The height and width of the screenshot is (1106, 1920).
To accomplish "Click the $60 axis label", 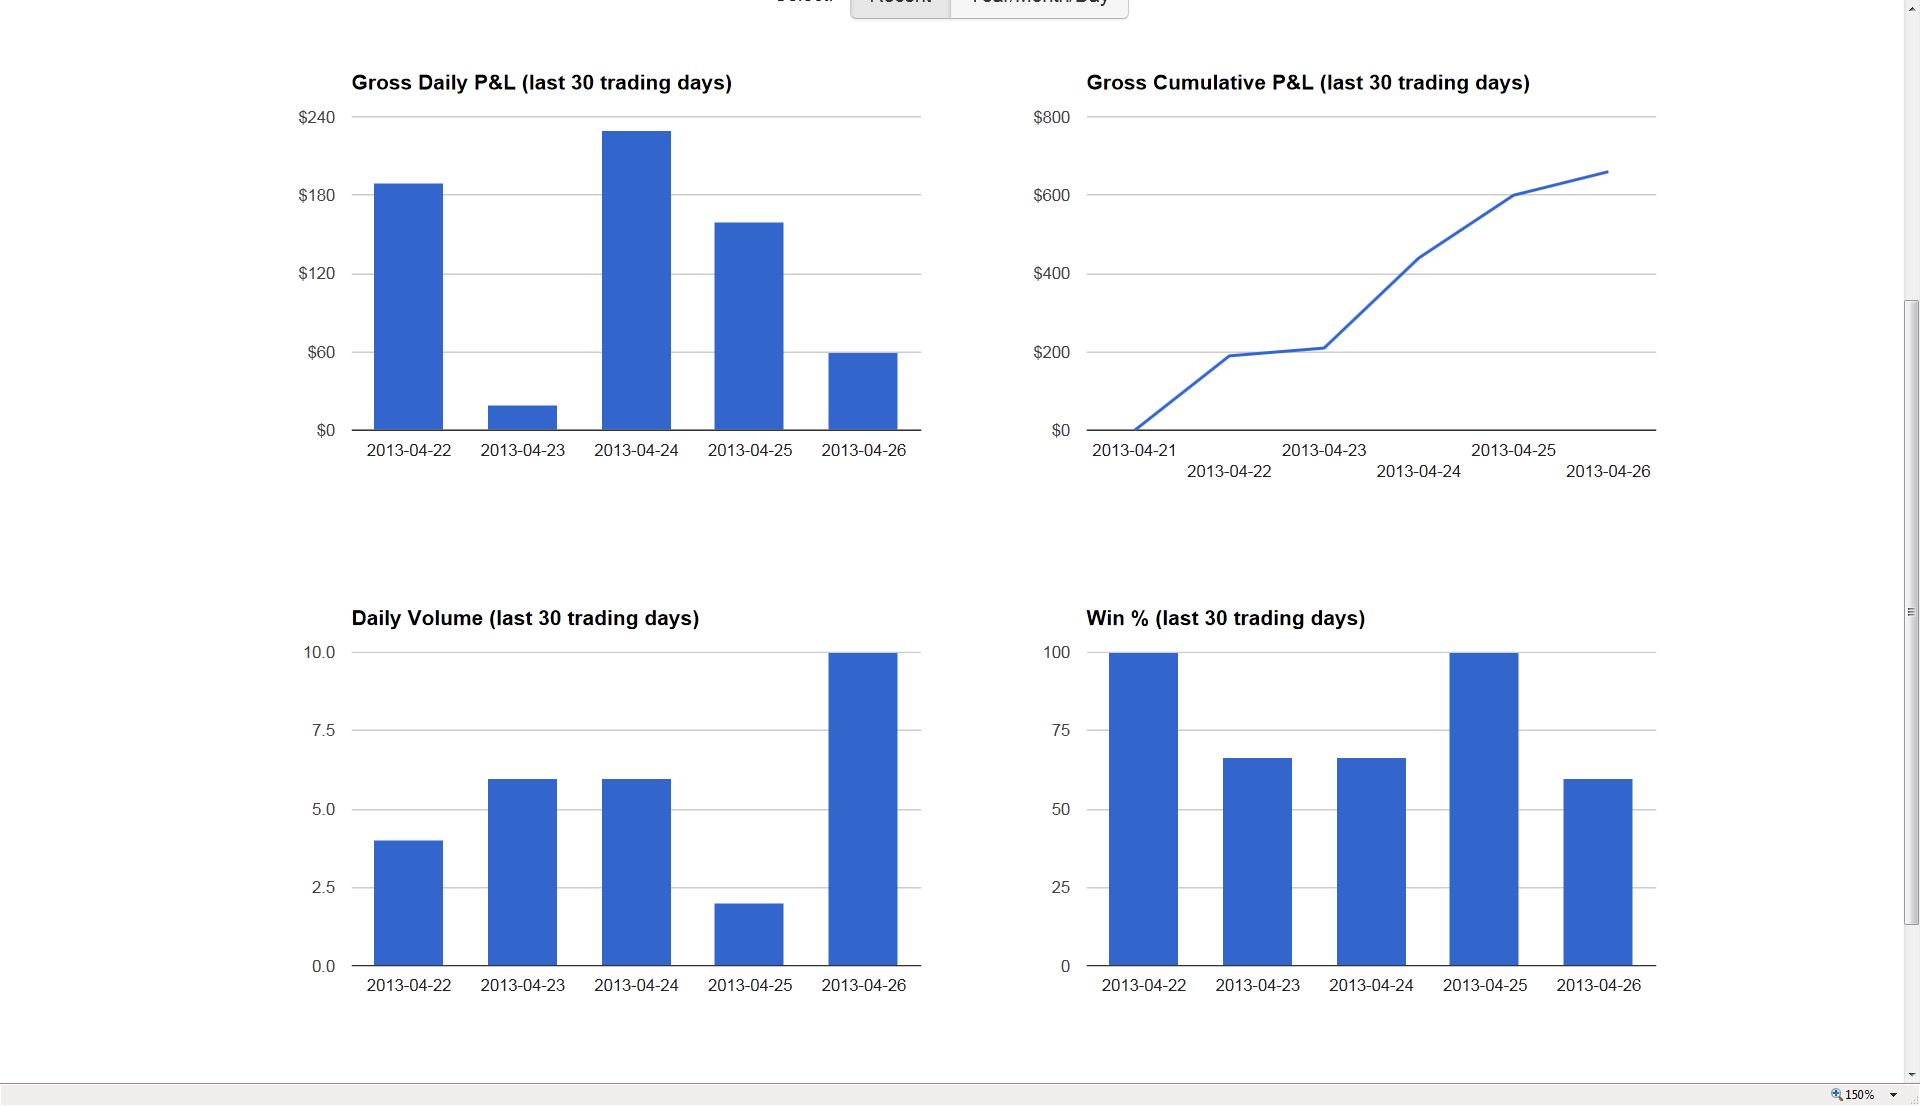I will tap(321, 352).
